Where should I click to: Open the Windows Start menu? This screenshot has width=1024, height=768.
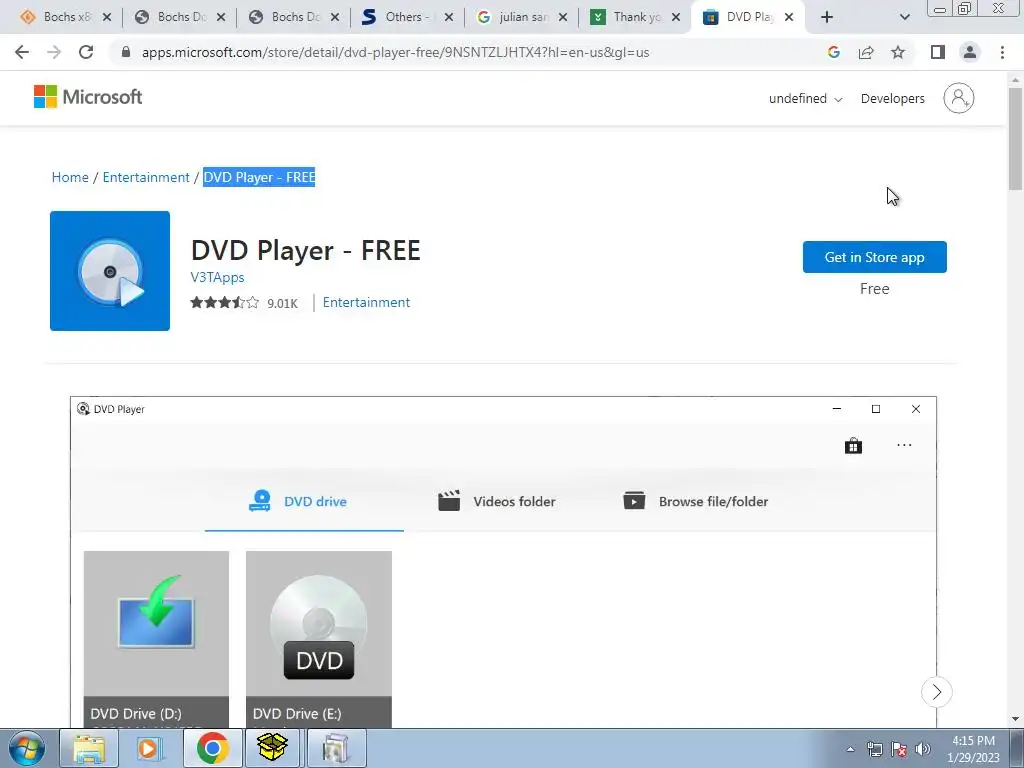27,748
